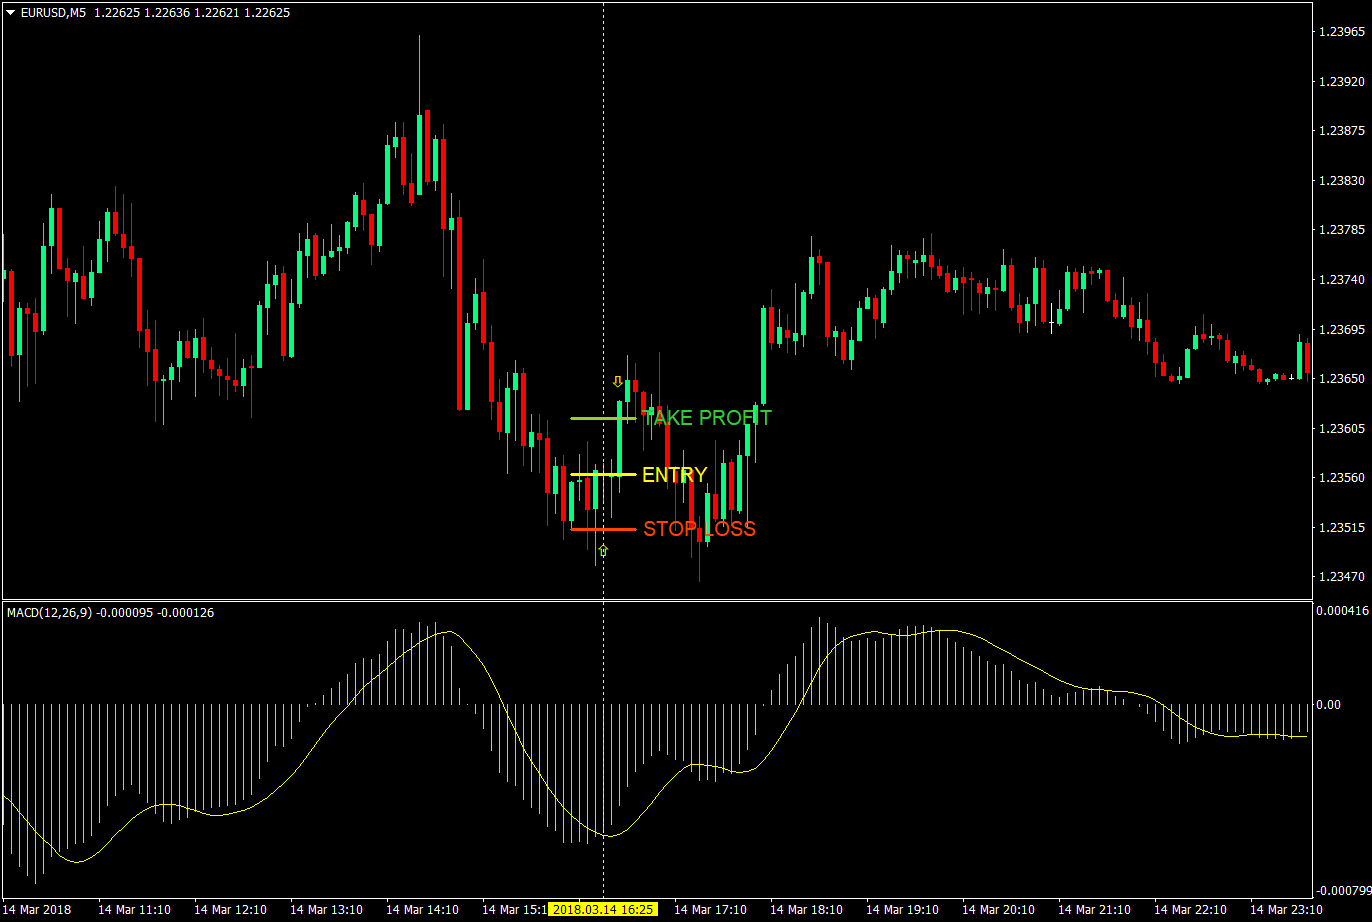
Task: Toggle the STOP LOSS orange line
Action: (590, 528)
